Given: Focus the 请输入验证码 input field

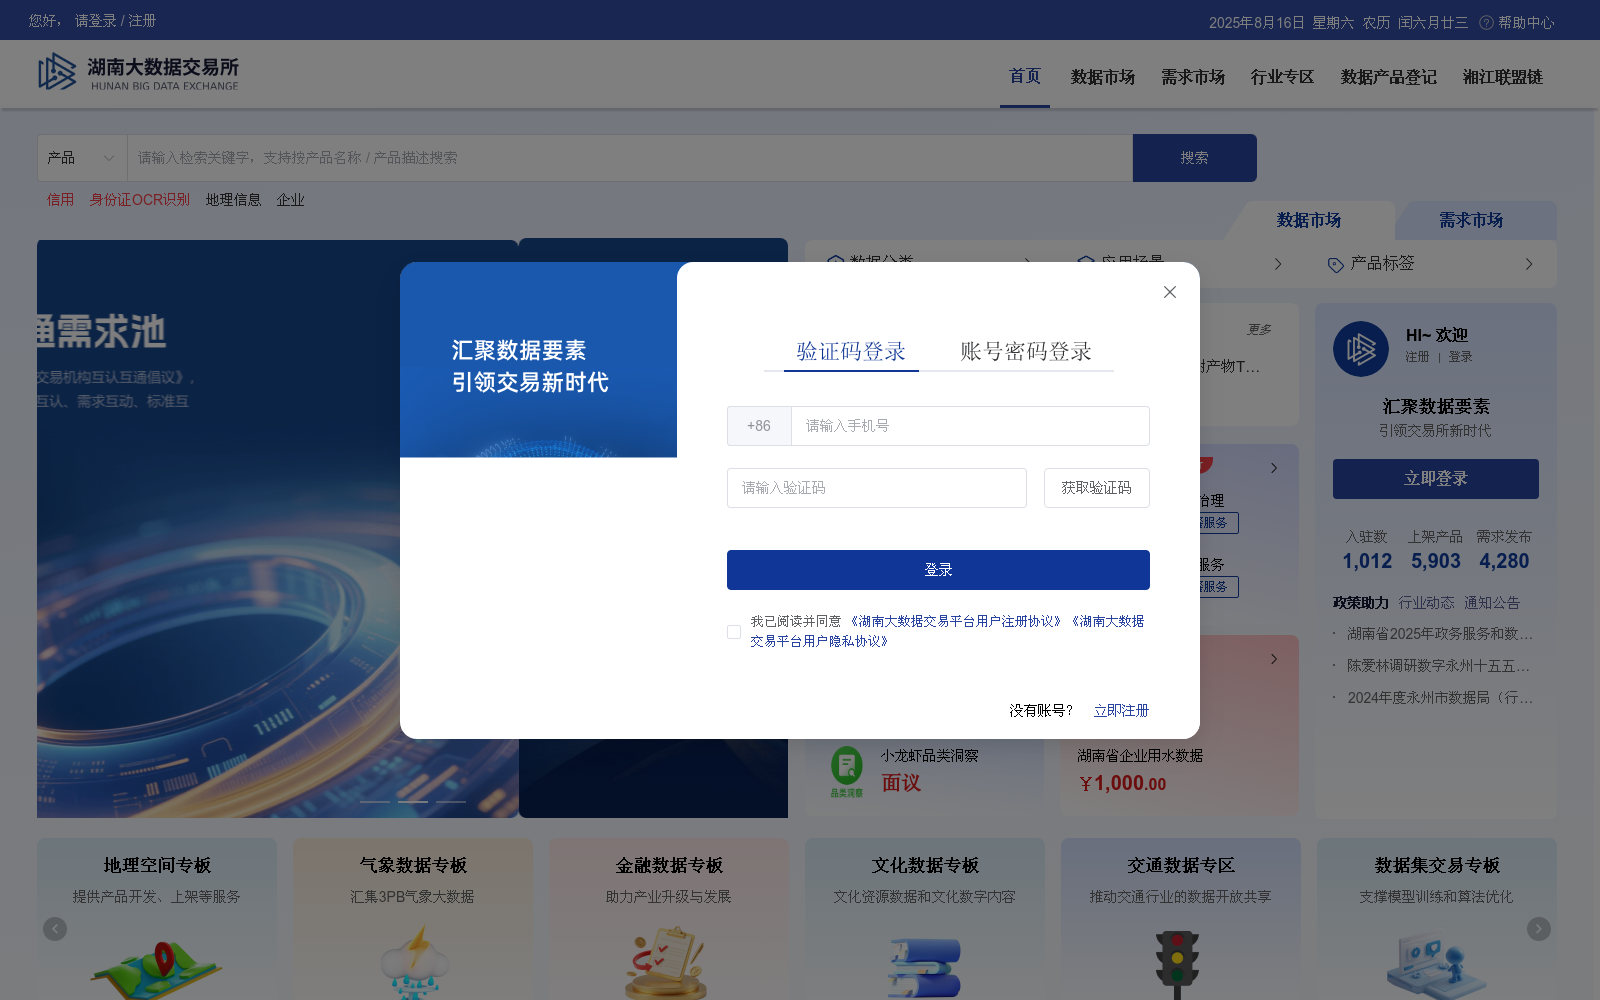Looking at the screenshot, I should [x=877, y=488].
